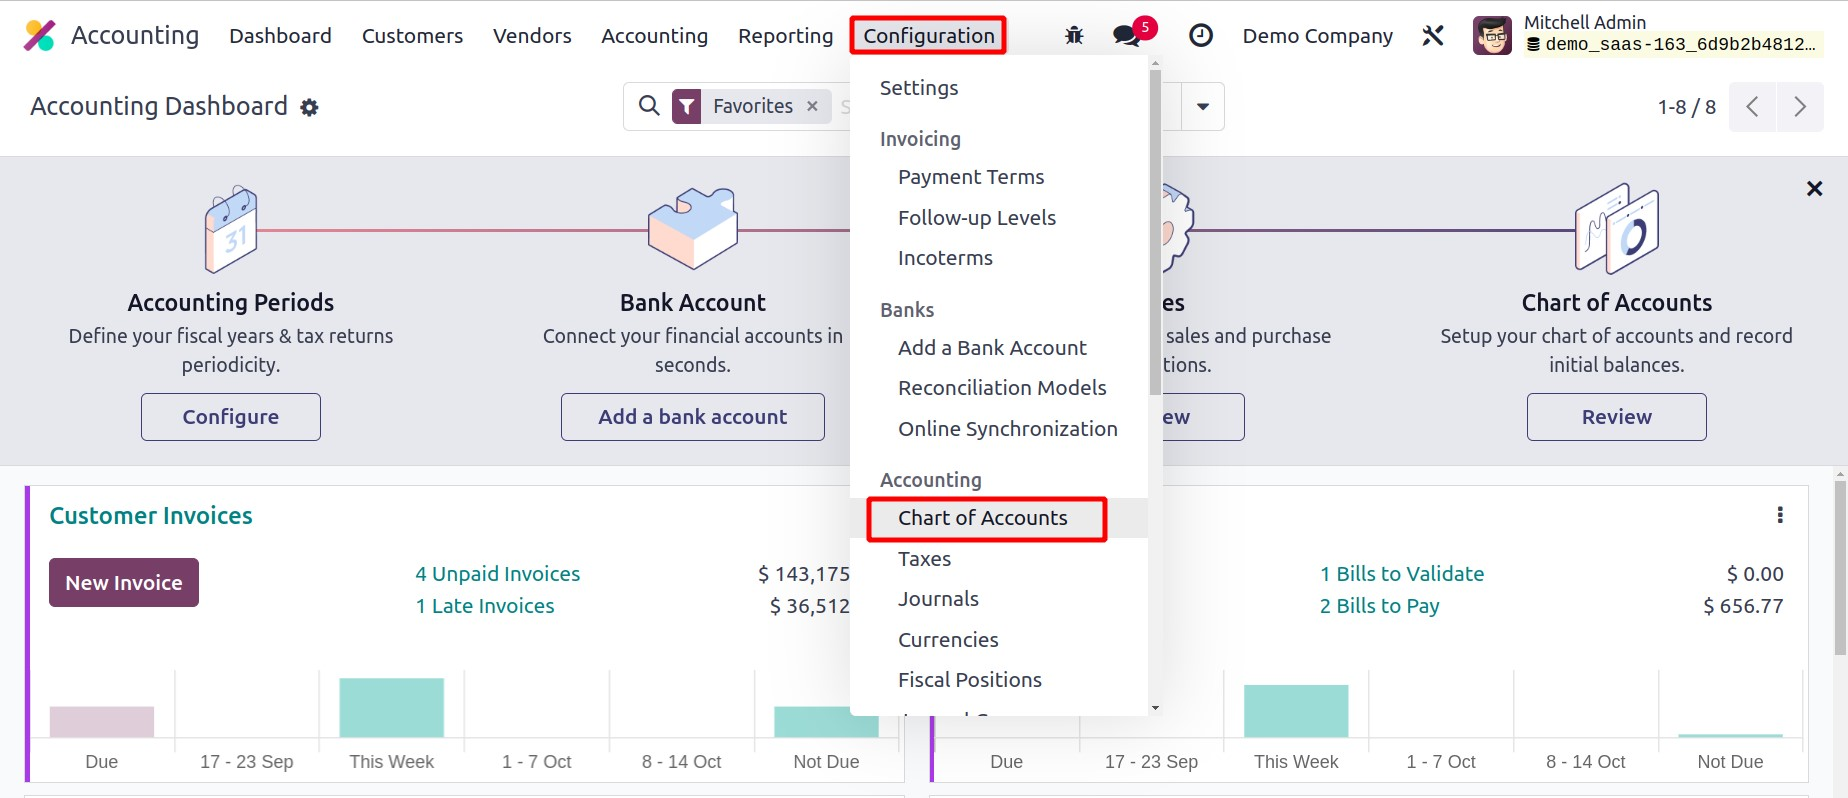Click the wrench tools icon
The width and height of the screenshot is (1848, 798).
click(1433, 36)
